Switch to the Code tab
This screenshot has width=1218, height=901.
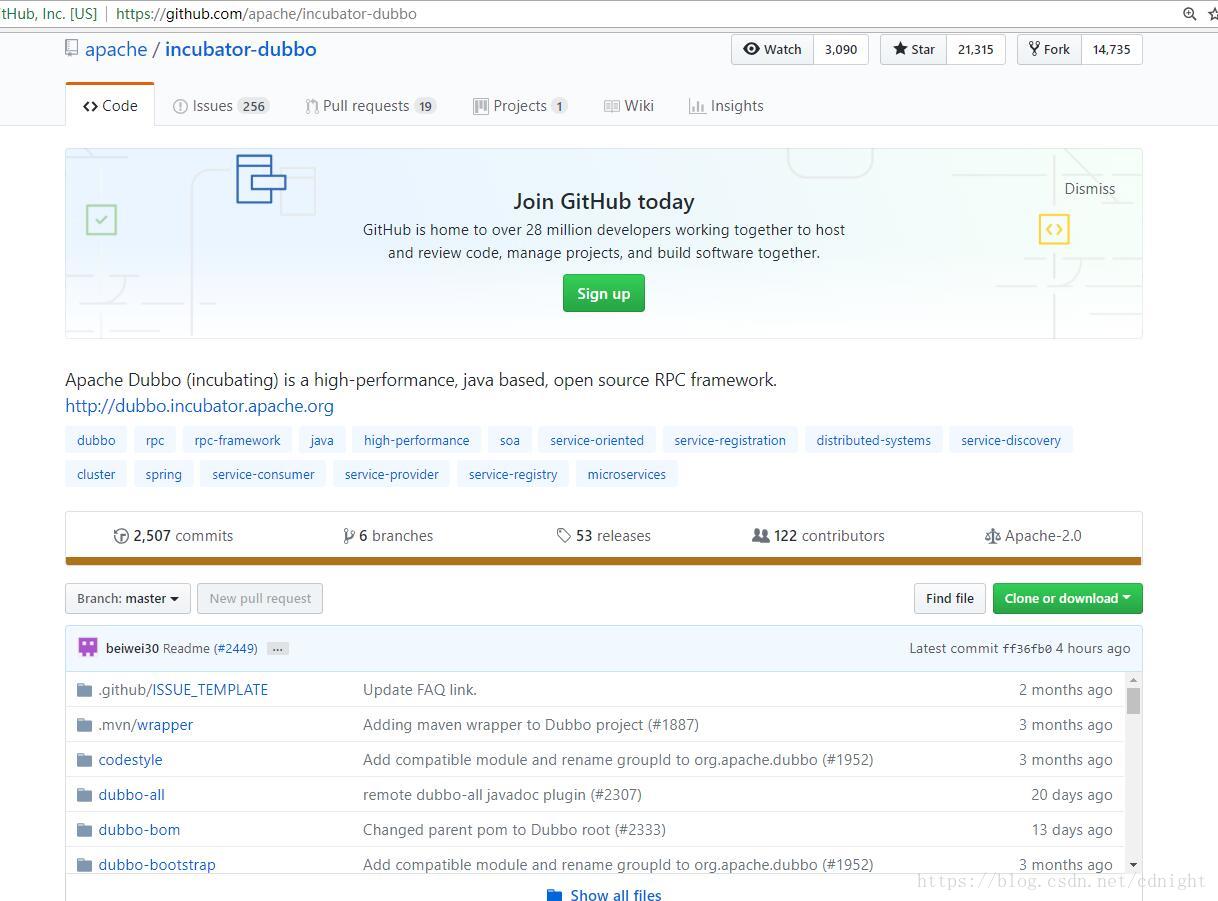point(110,105)
